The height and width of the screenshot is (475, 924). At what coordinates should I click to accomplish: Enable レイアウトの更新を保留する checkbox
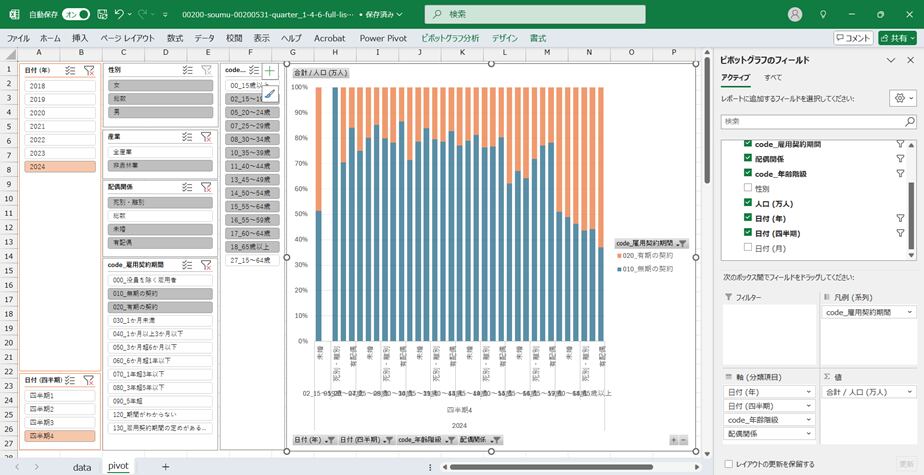tap(727, 464)
